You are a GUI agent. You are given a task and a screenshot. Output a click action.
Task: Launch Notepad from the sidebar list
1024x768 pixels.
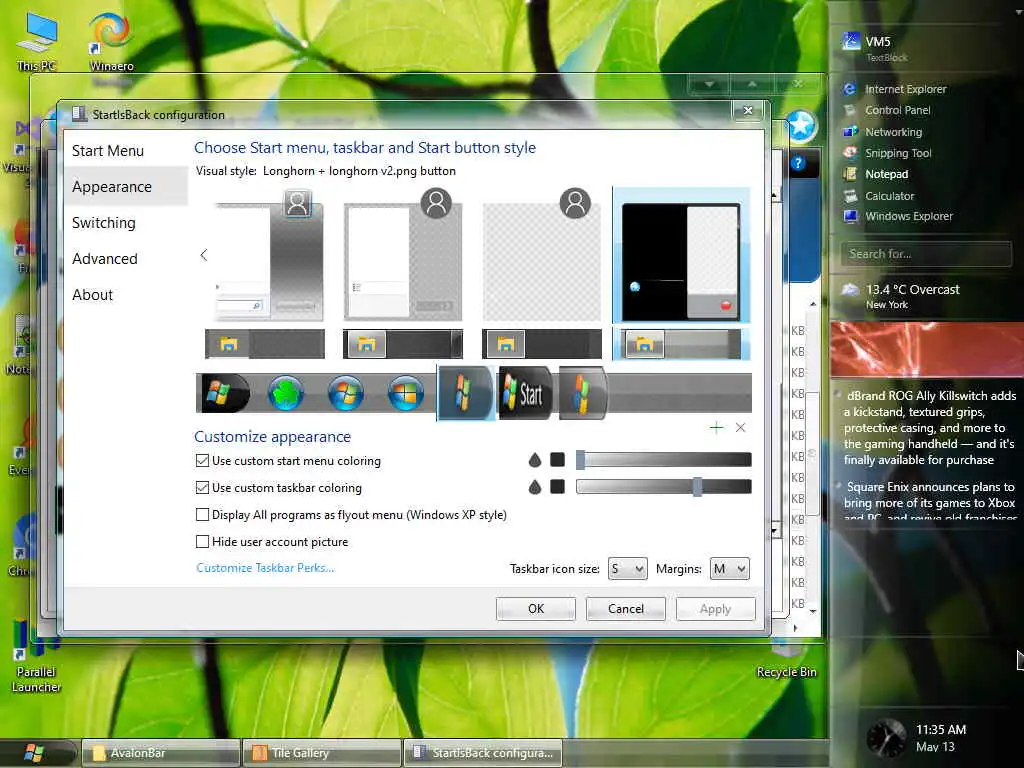point(886,174)
